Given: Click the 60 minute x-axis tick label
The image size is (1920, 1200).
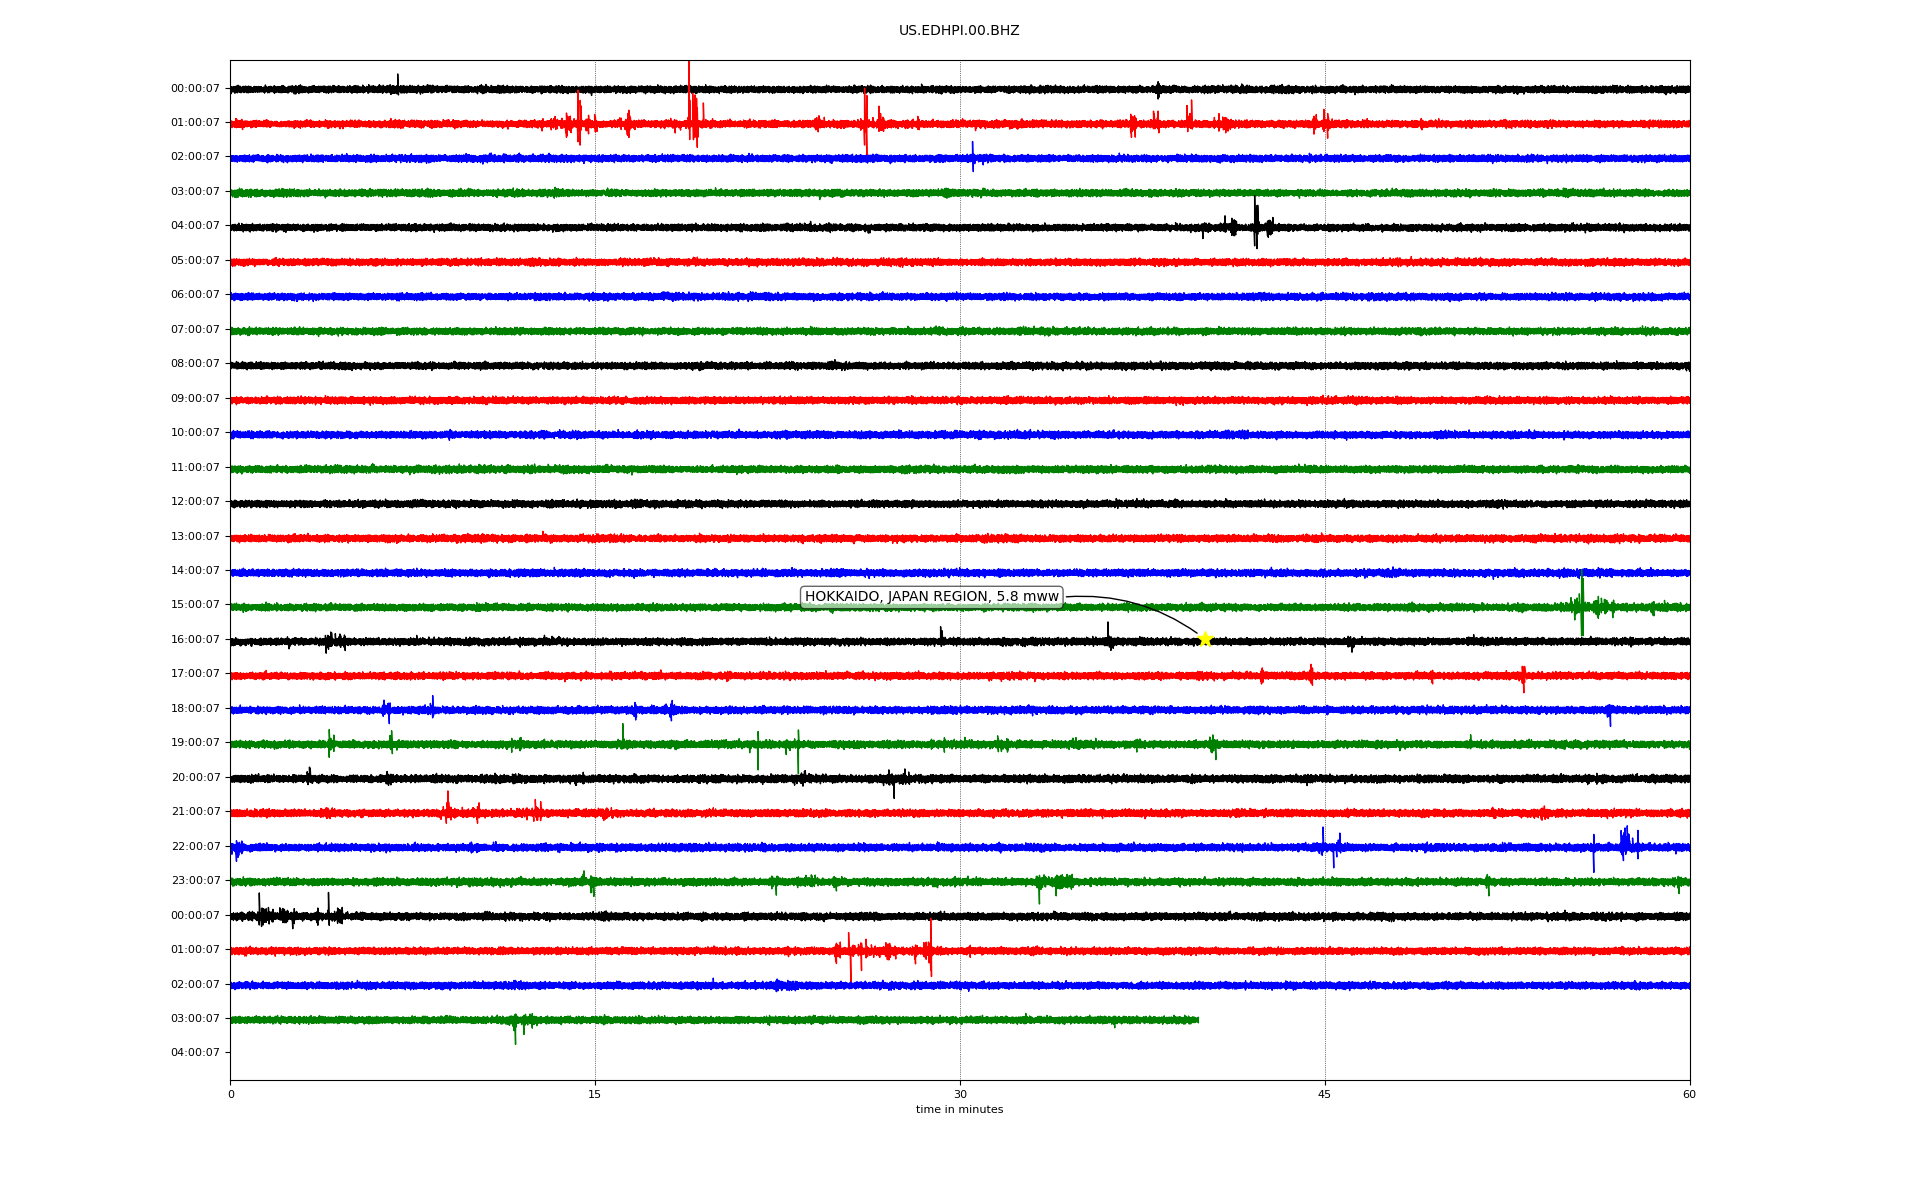Looking at the screenshot, I should 1689,1094.
